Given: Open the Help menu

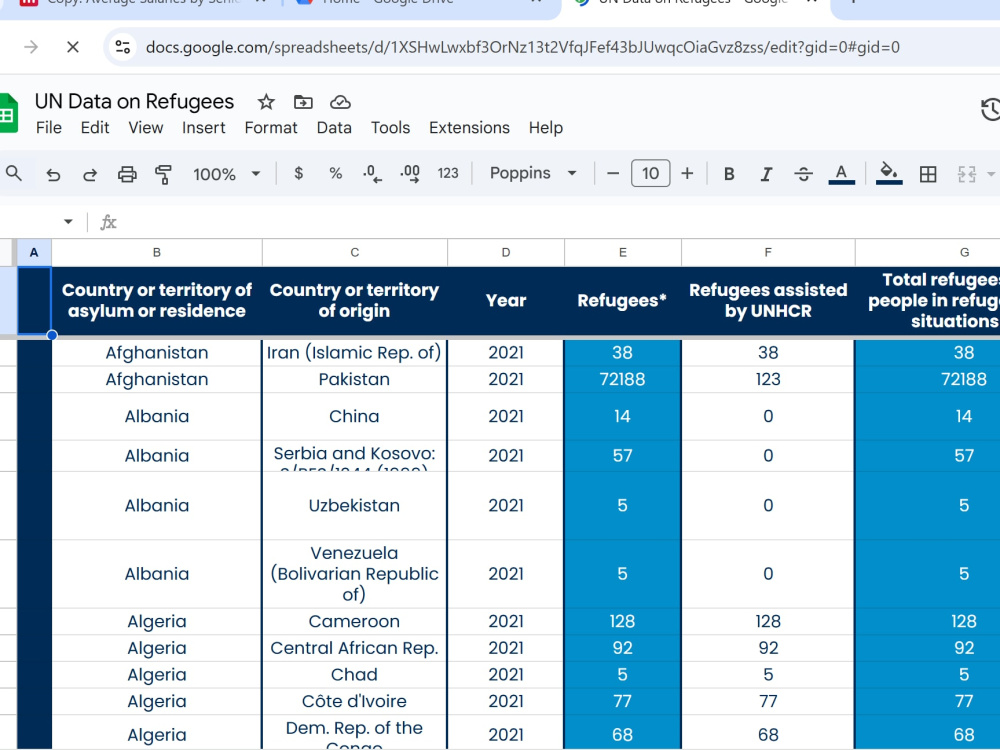Looking at the screenshot, I should click(545, 128).
